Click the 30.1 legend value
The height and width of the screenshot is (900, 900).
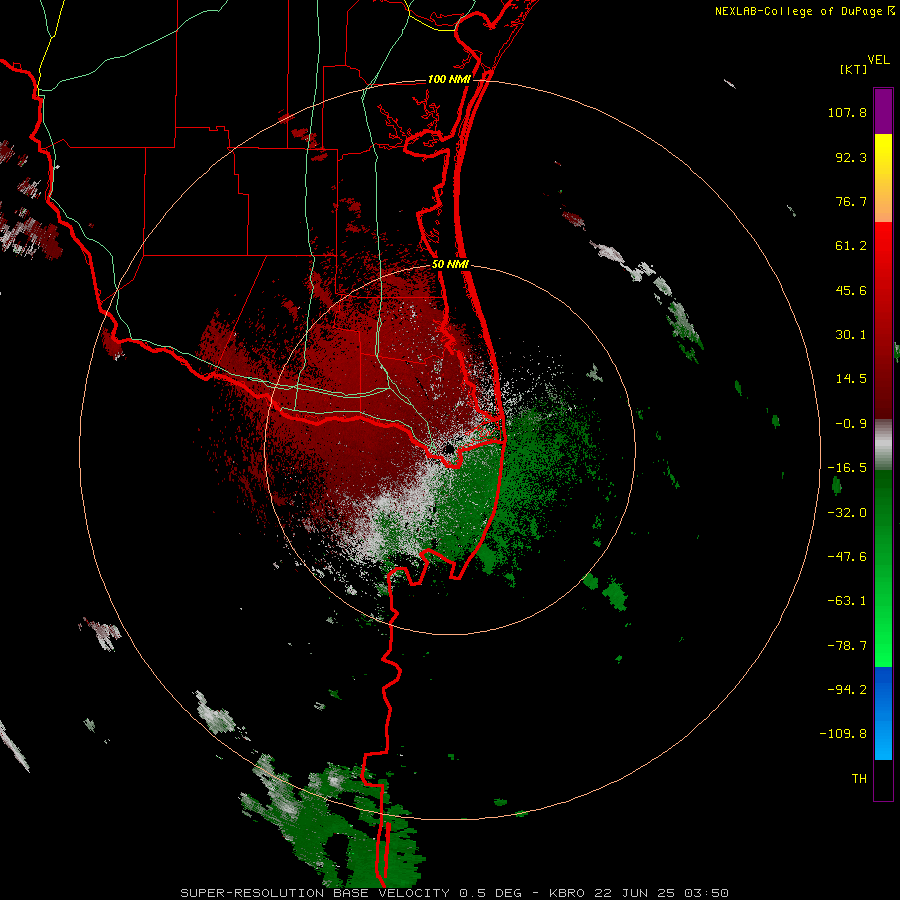pos(851,335)
